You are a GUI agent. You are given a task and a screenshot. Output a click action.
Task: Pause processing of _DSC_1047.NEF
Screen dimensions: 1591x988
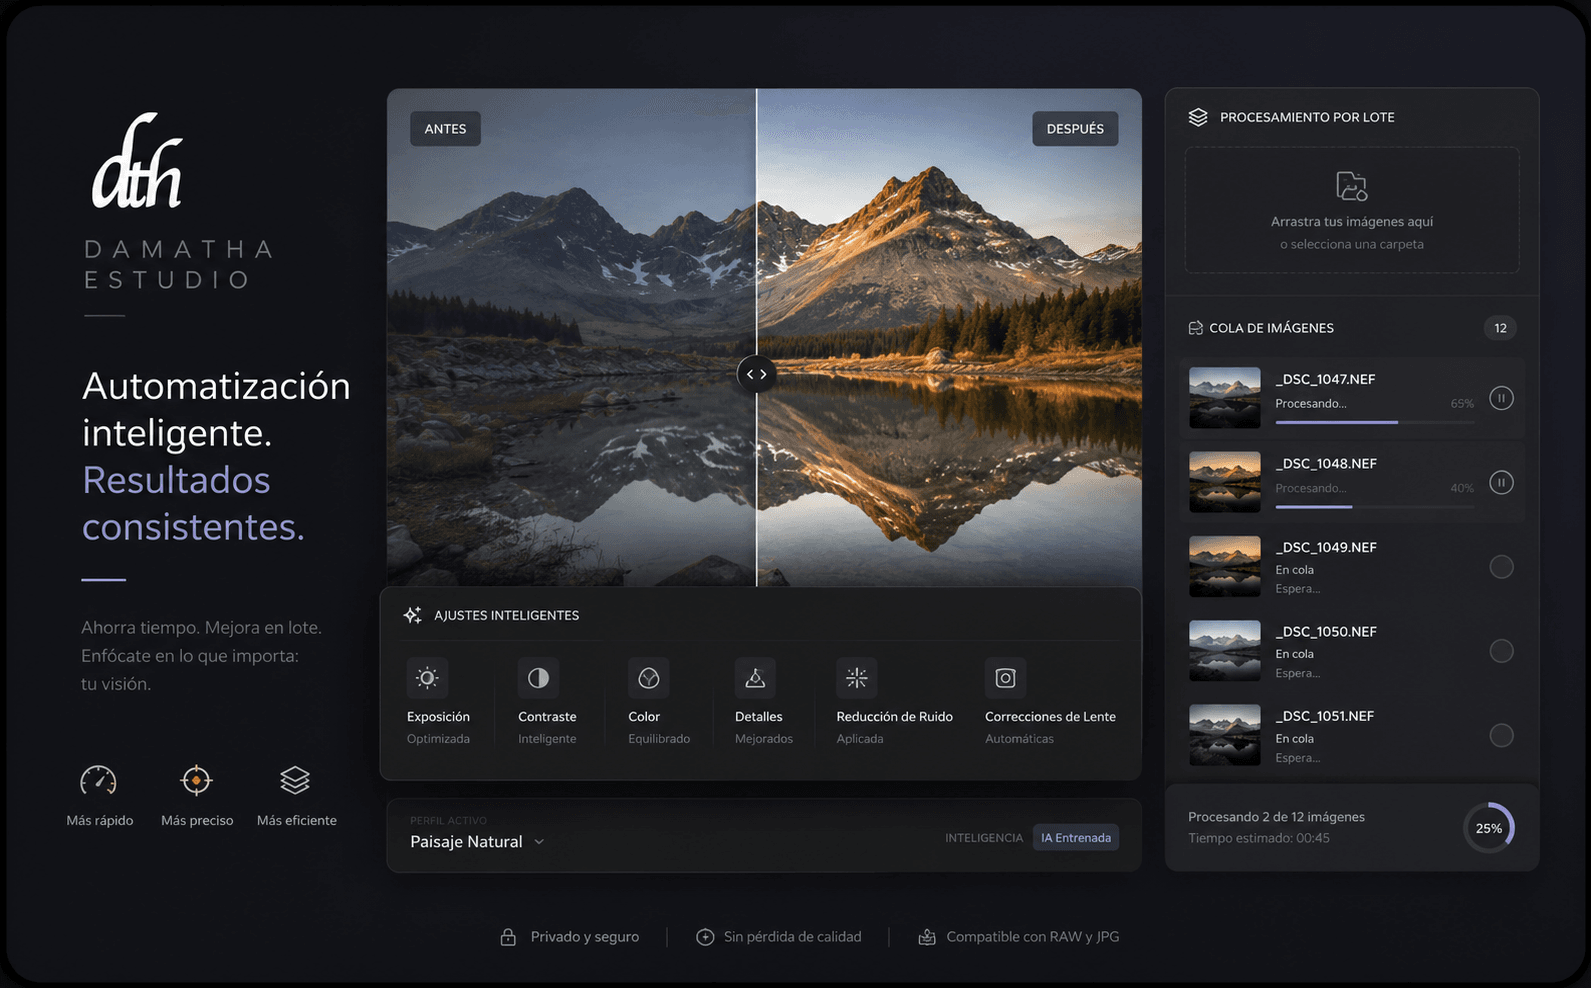click(x=1501, y=398)
